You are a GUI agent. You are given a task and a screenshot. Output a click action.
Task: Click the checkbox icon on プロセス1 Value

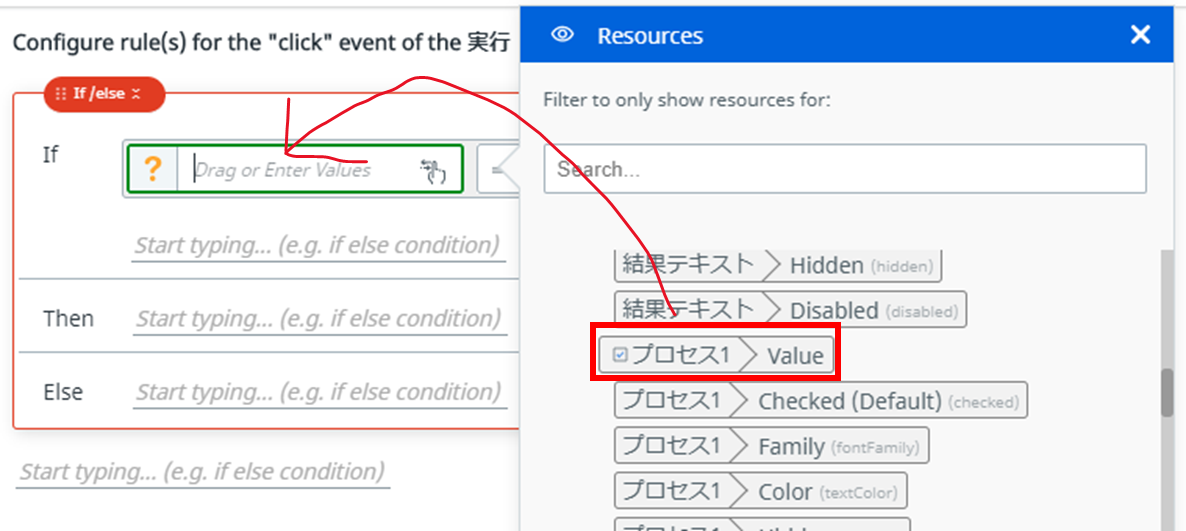[x=619, y=355]
